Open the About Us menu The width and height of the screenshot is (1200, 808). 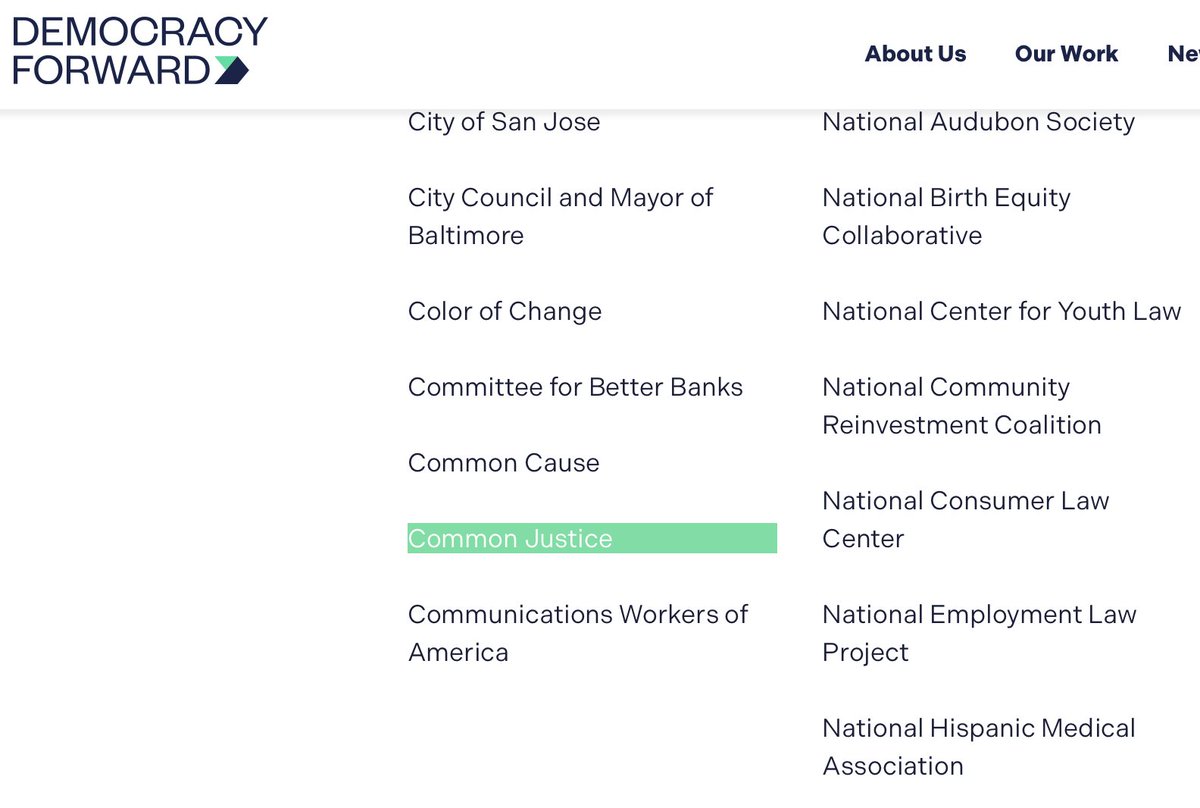coord(915,54)
